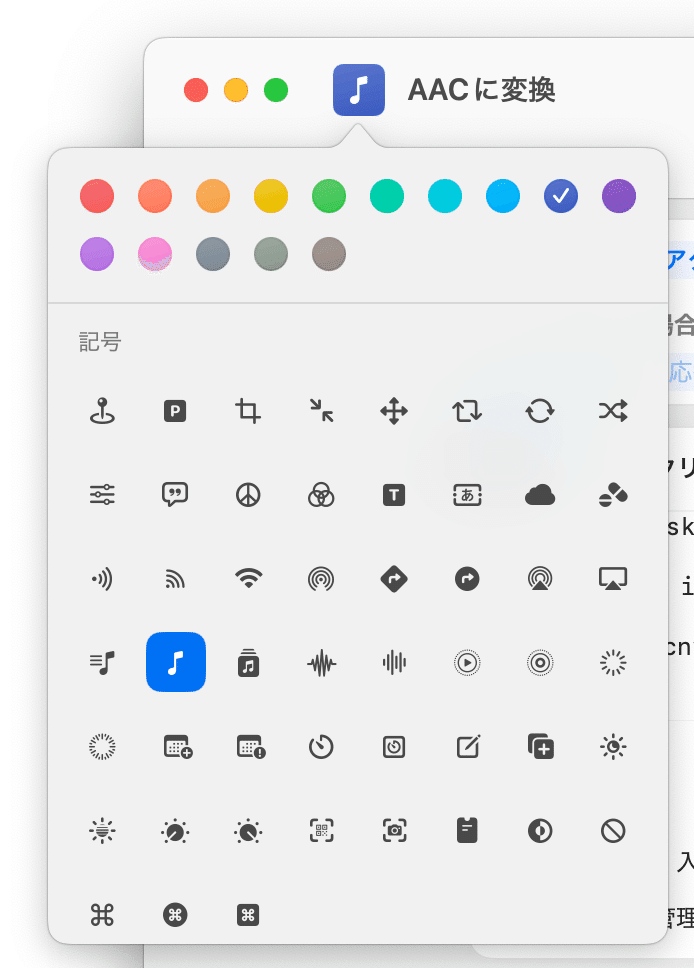Set icon color to yellow
The height and width of the screenshot is (968, 694).
[x=271, y=196]
